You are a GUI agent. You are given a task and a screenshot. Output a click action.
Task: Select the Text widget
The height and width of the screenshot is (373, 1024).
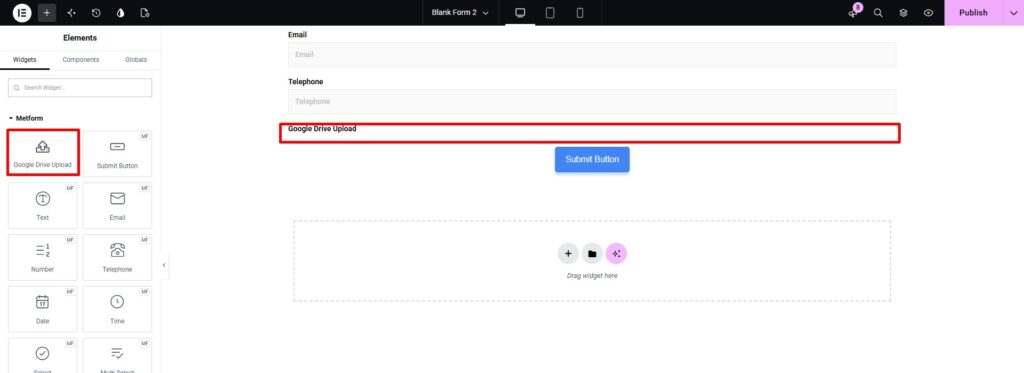[42, 205]
